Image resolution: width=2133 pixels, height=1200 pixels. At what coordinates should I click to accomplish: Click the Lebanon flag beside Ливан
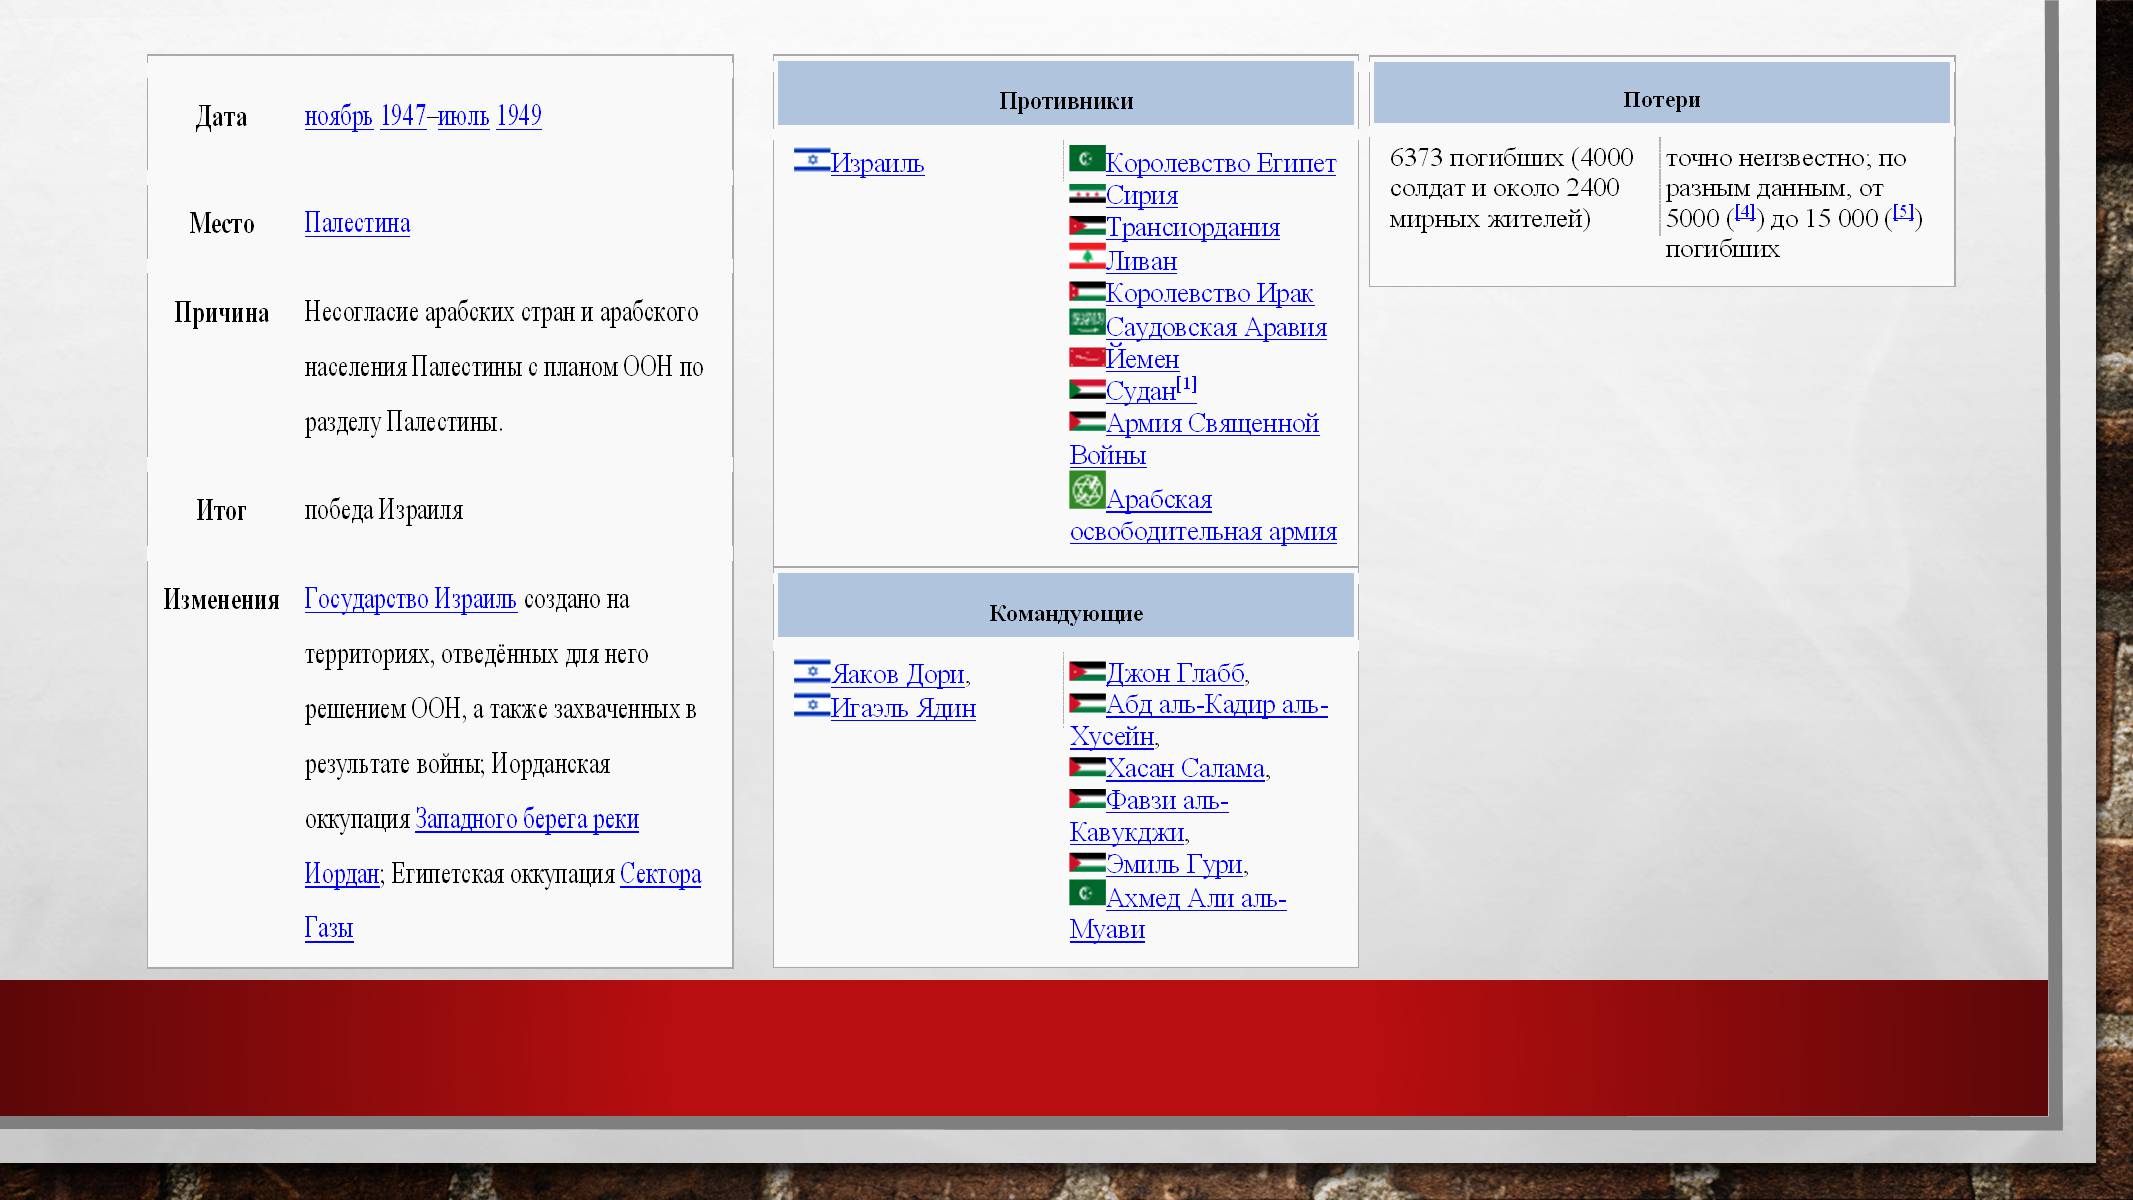(1087, 258)
